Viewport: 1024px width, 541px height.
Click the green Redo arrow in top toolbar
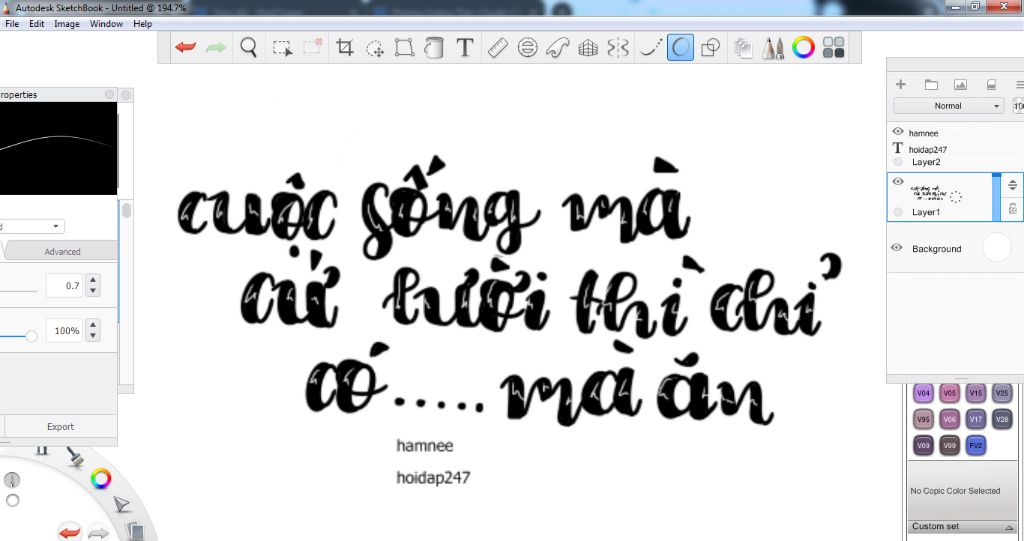(216, 47)
